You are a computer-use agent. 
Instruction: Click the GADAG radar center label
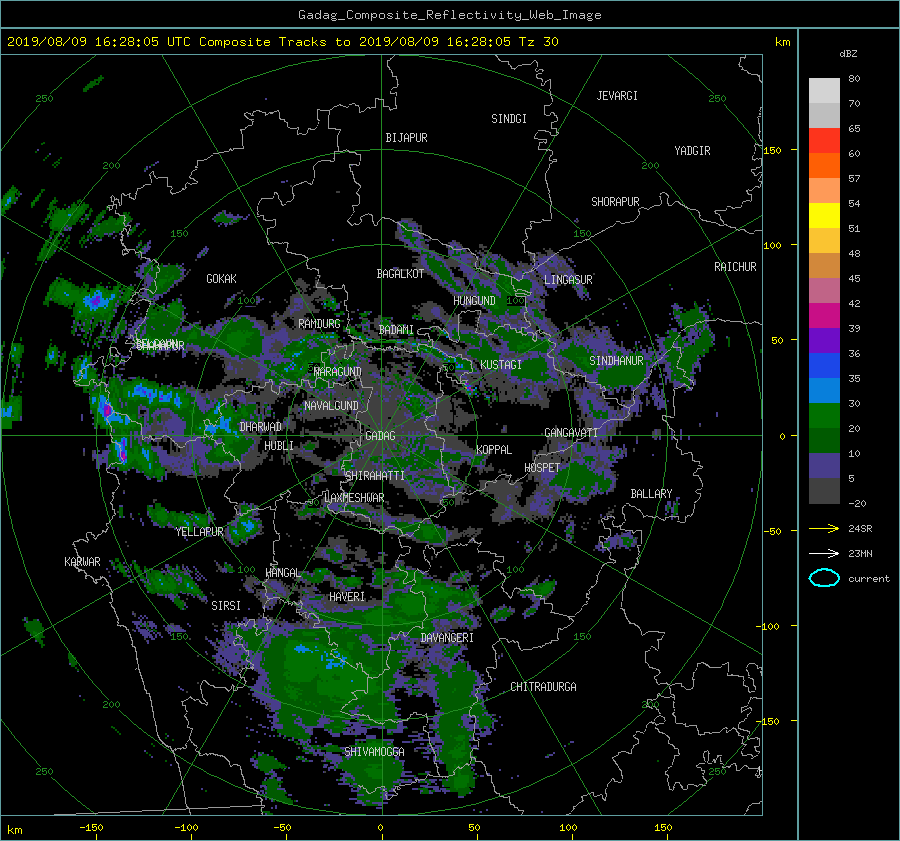(380, 436)
